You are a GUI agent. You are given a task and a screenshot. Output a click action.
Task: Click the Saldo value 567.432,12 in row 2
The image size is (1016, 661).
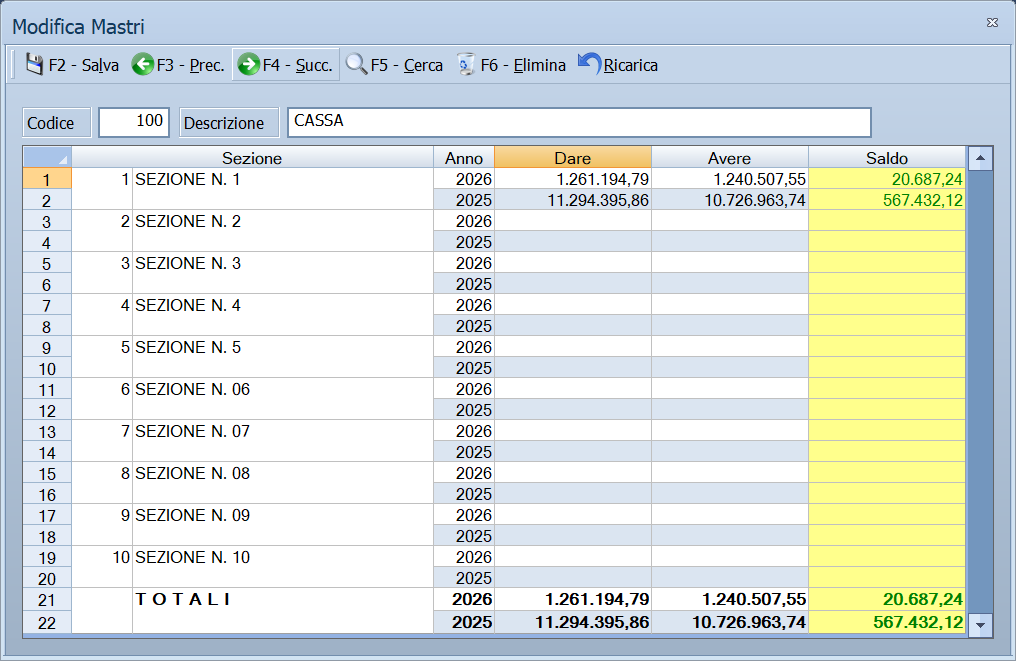point(887,200)
